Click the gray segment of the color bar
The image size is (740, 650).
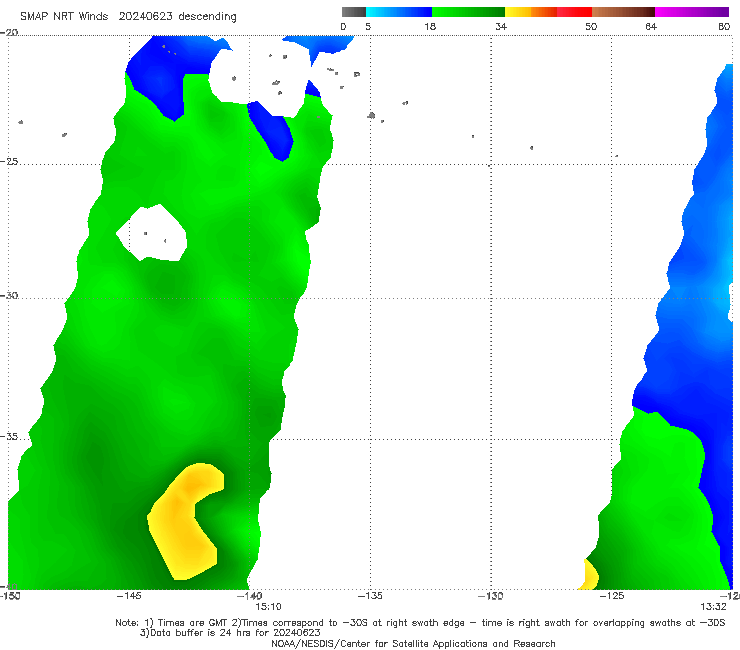[354, 12]
